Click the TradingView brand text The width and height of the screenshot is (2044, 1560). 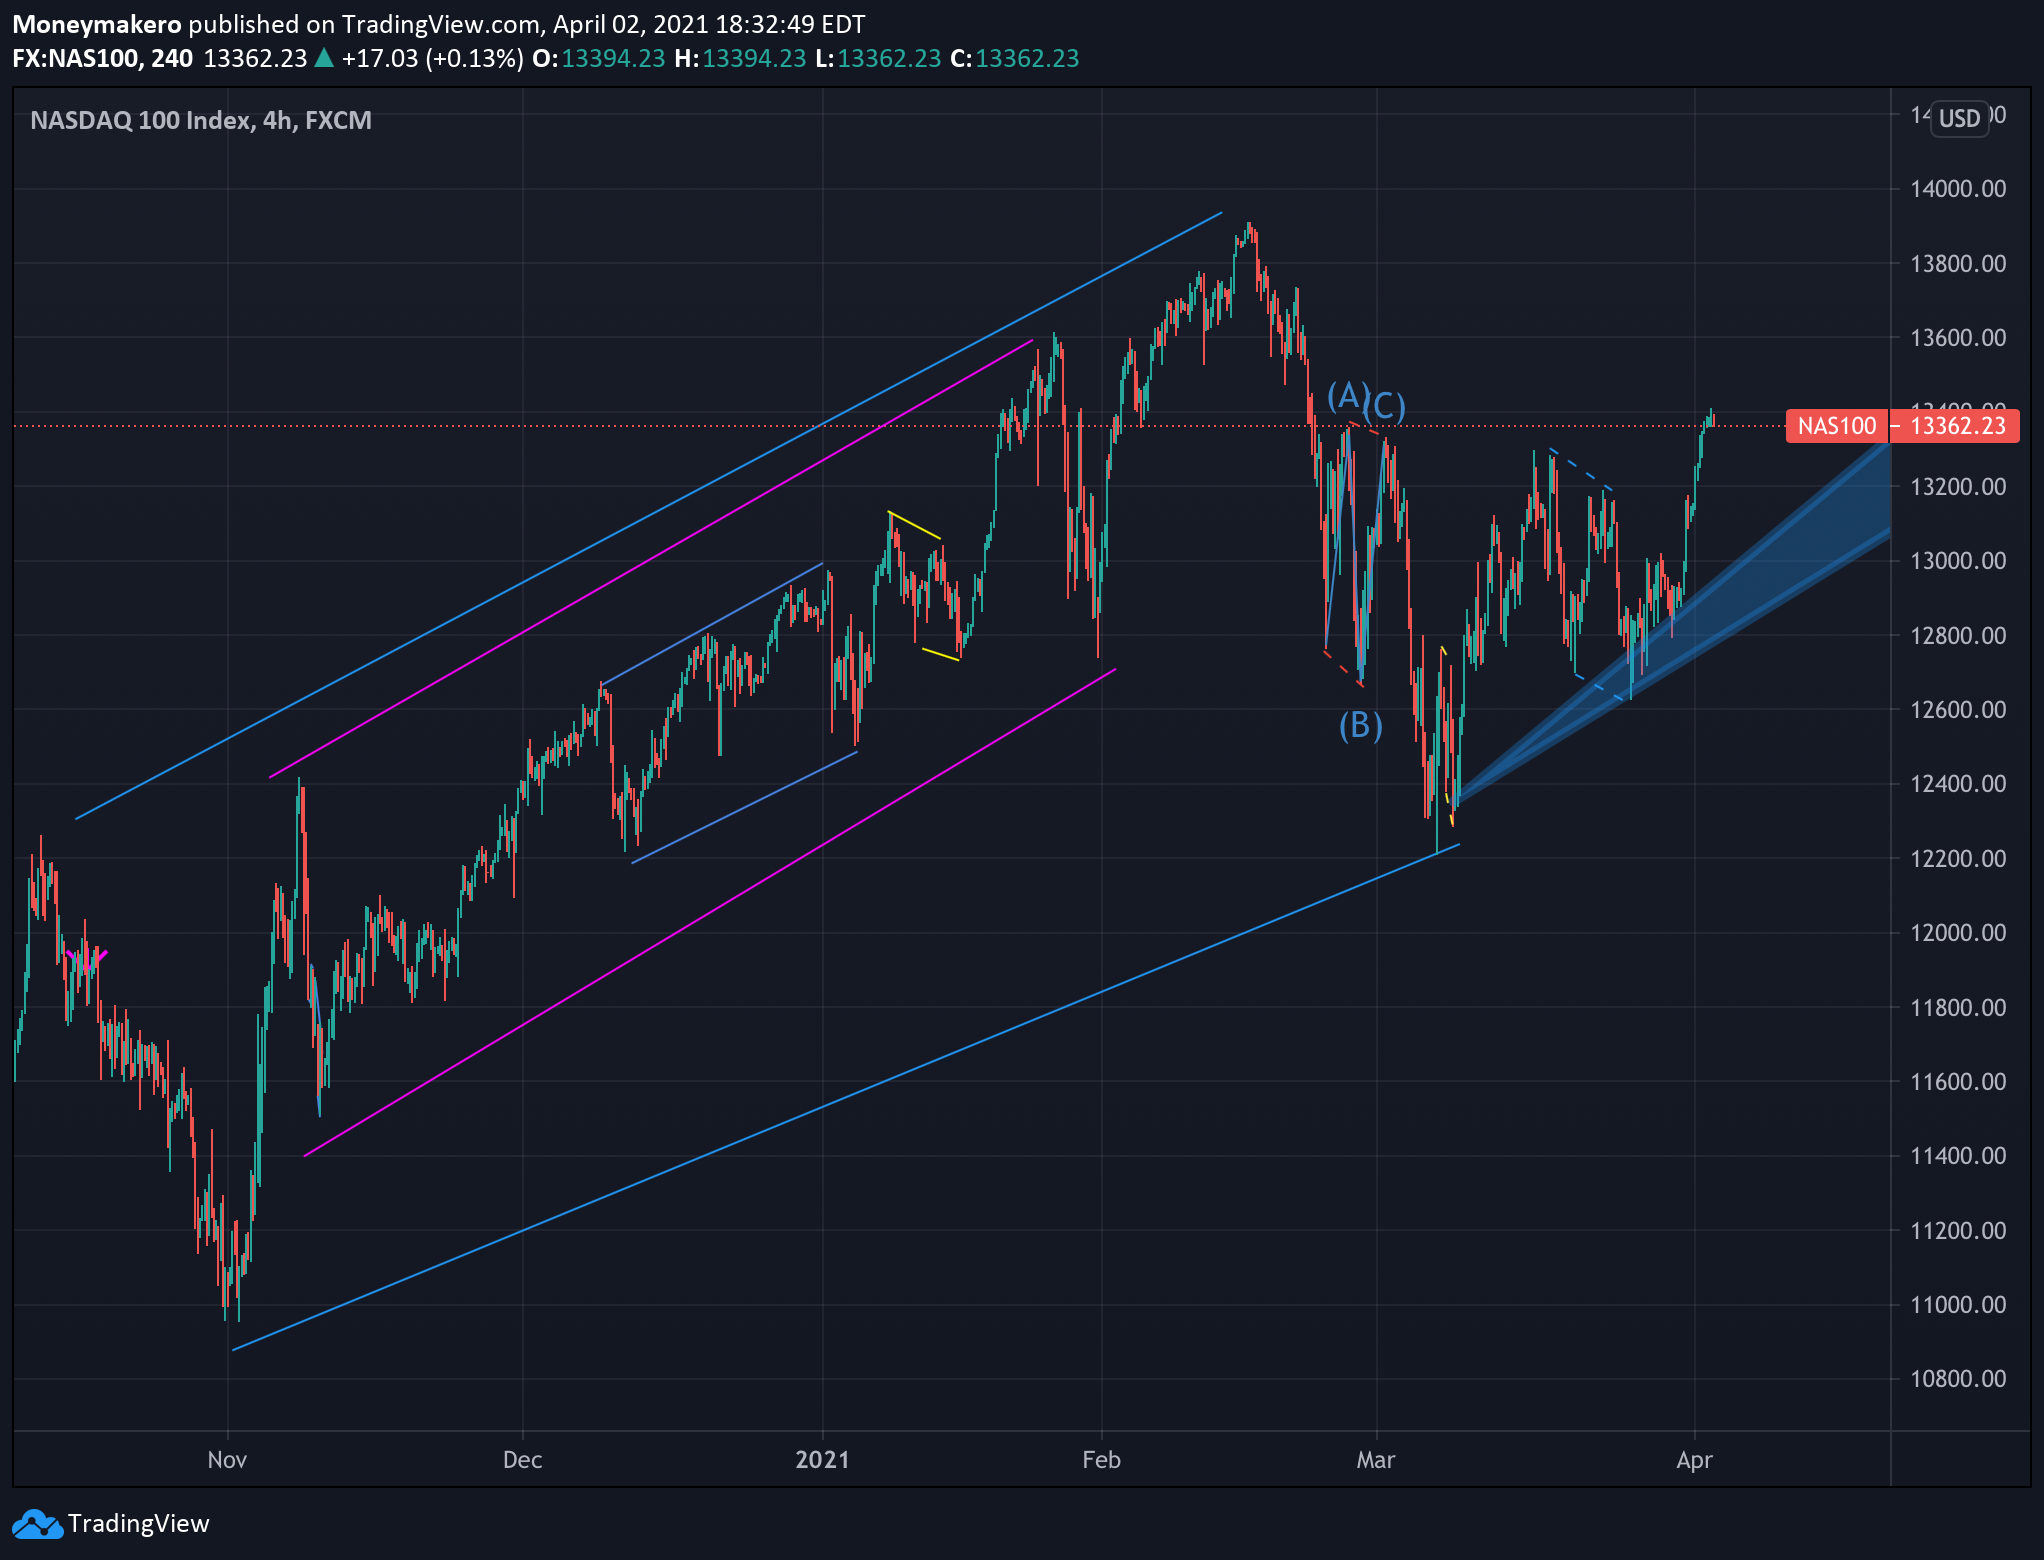139,1524
